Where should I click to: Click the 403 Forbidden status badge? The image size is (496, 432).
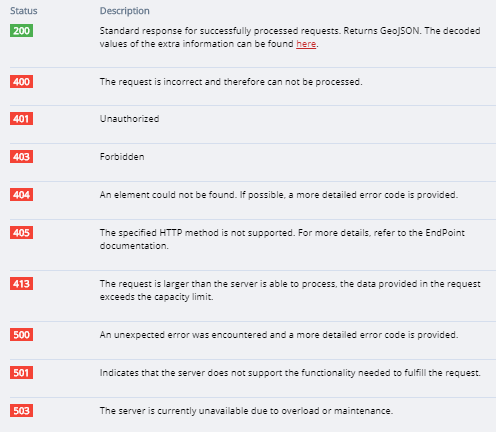click(x=21, y=157)
